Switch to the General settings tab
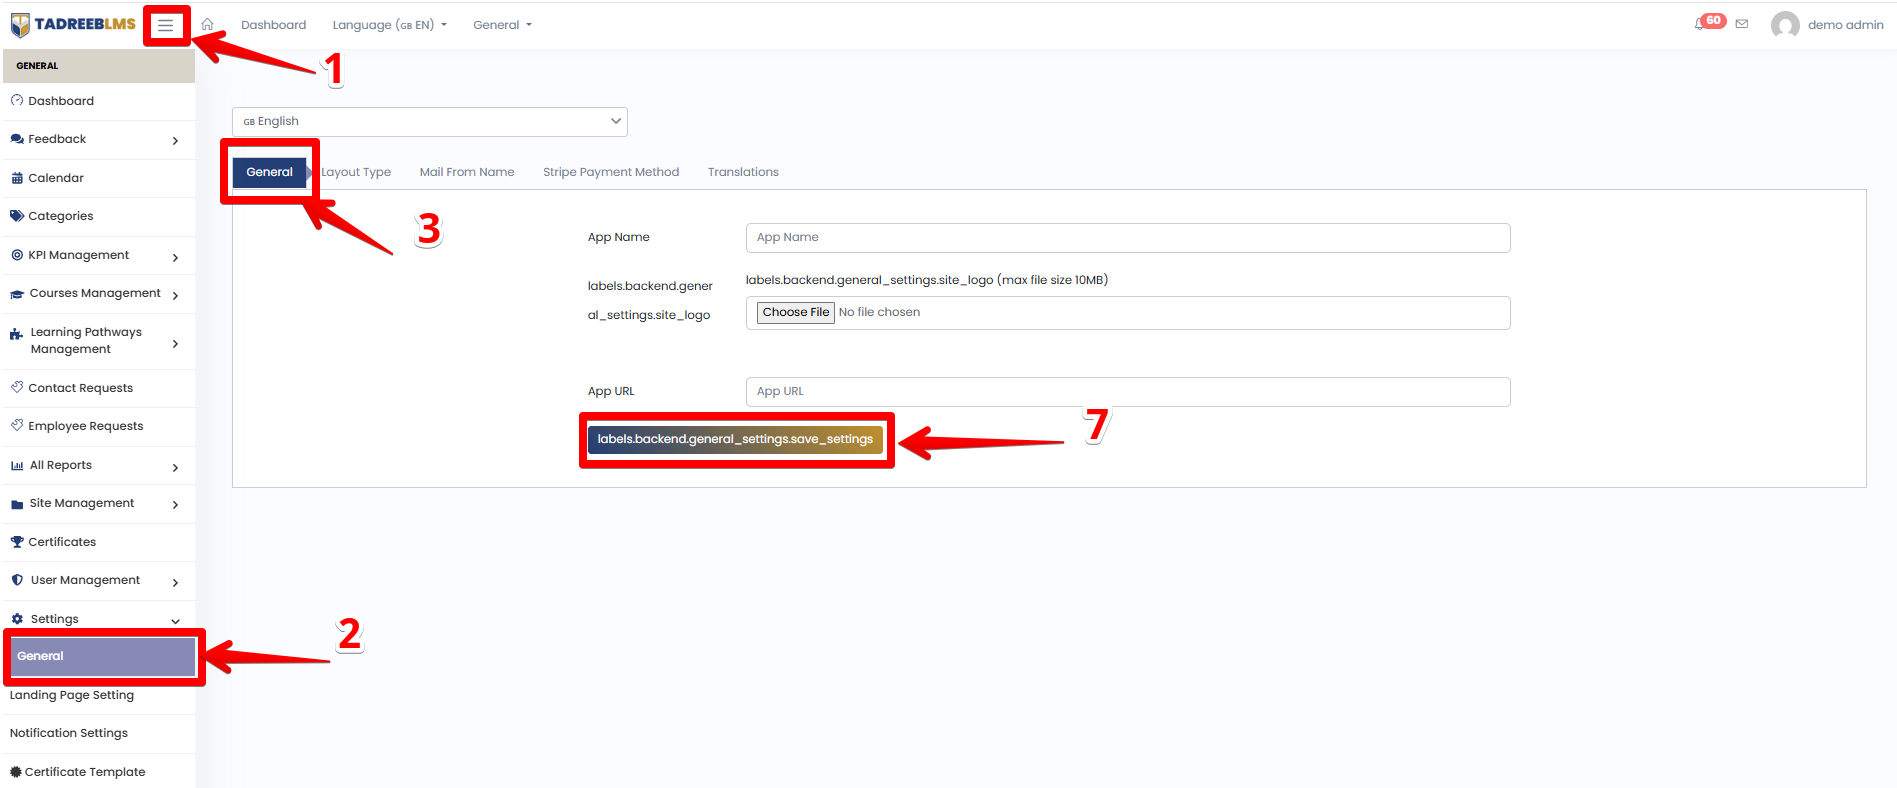Screen dimensions: 1897x788 point(270,172)
